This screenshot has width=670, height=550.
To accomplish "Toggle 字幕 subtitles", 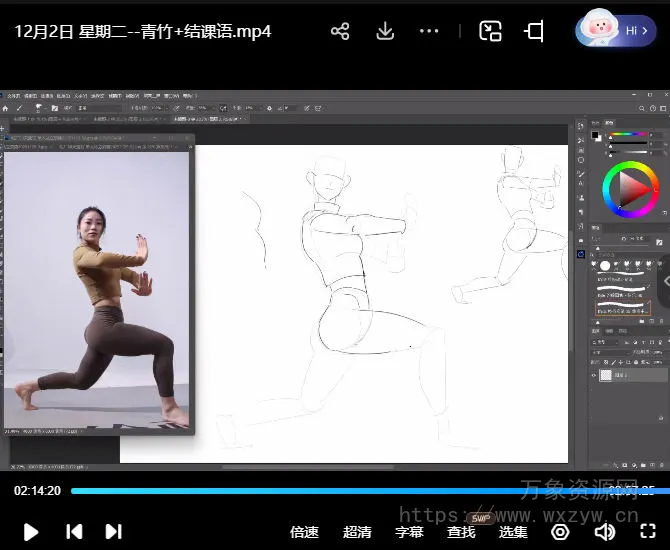I will pyautogui.click(x=409, y=532).
